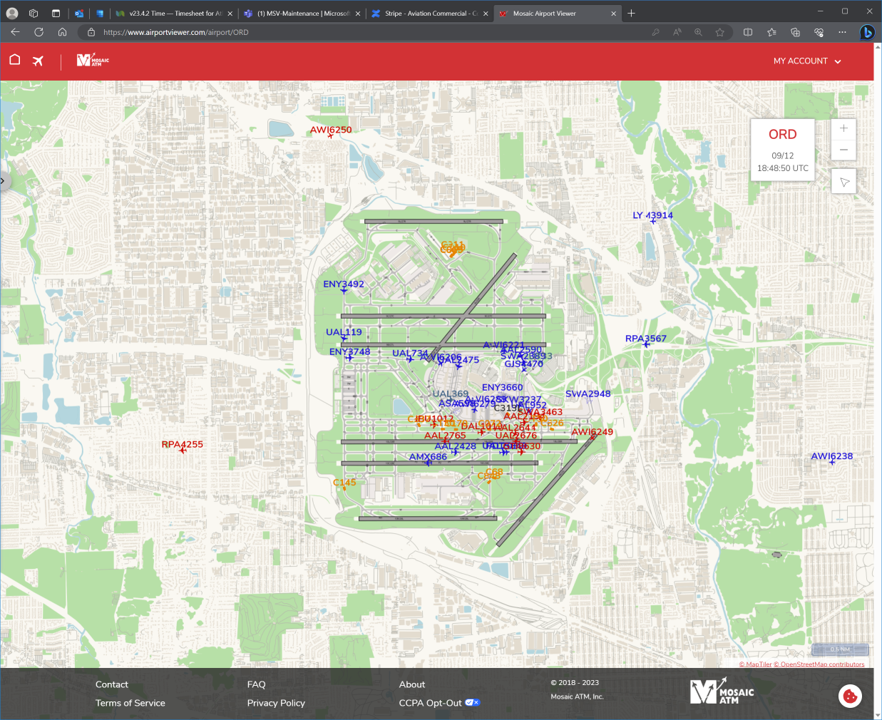Open browser settings and more menu
Viewport: 882px width, 720px height.
click(x=842, y=32)
